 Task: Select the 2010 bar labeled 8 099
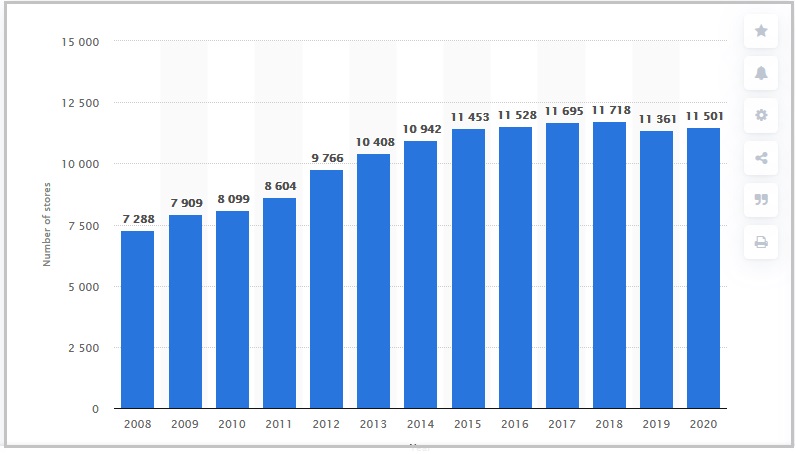click(x=232, y=310)
